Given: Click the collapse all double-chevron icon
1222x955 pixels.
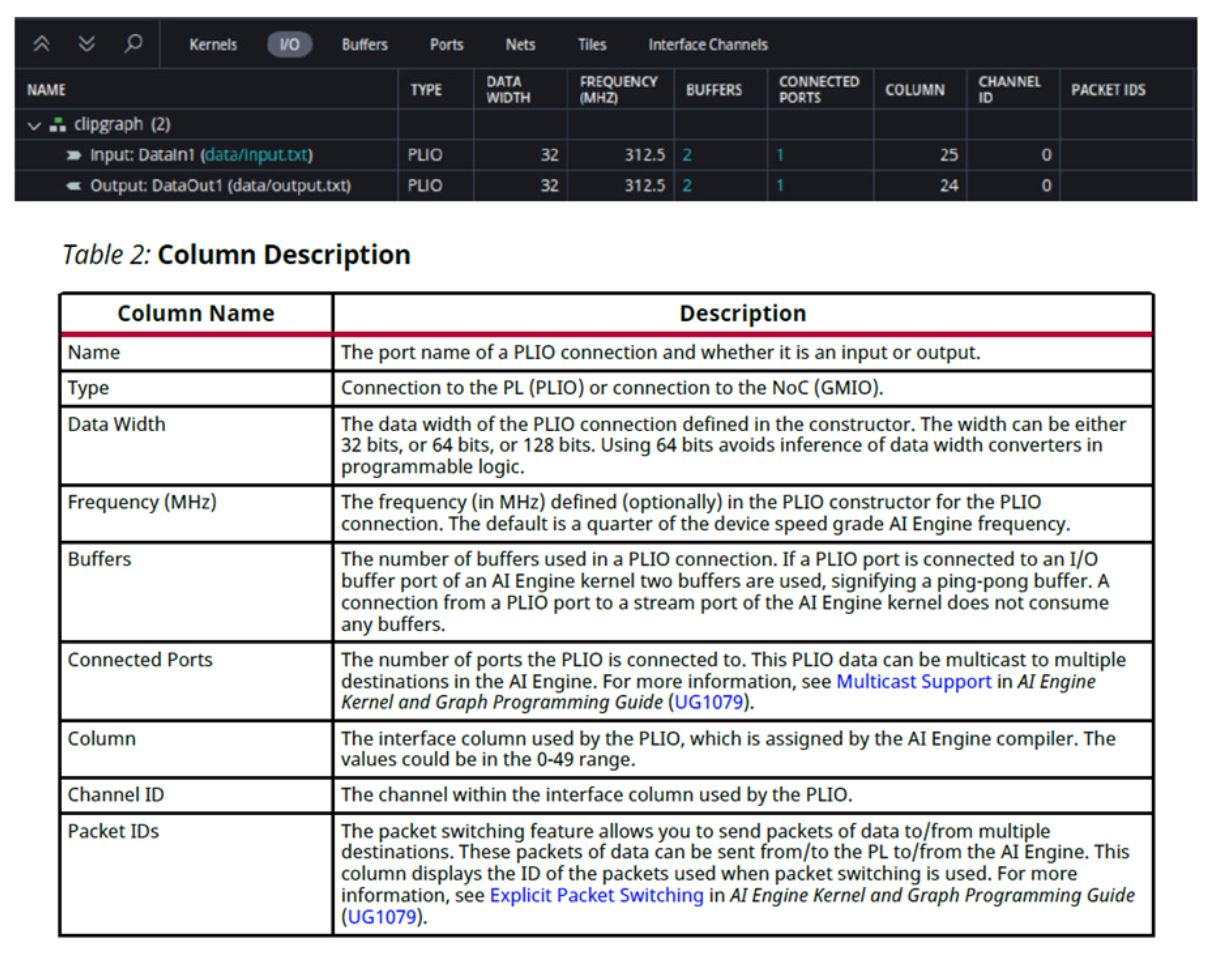Looking at the screenshot, I should pos(43,44).
